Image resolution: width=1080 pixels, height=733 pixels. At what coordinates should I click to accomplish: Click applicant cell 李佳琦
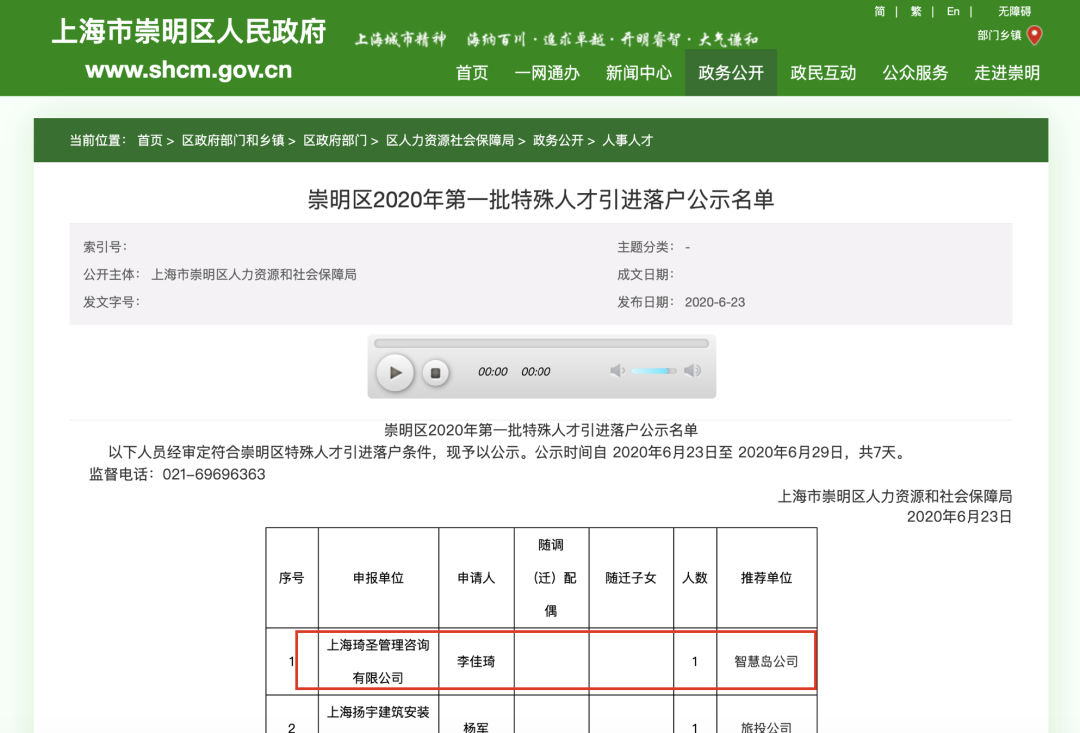click(476, 661)
